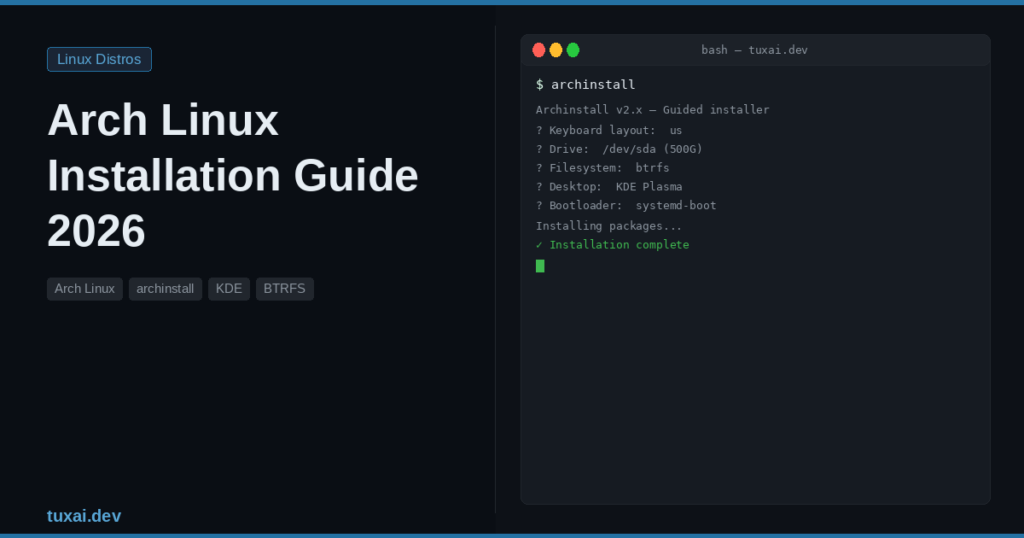Click the red close dot in terminal
1024x538 pixels.
pos(539,50)
